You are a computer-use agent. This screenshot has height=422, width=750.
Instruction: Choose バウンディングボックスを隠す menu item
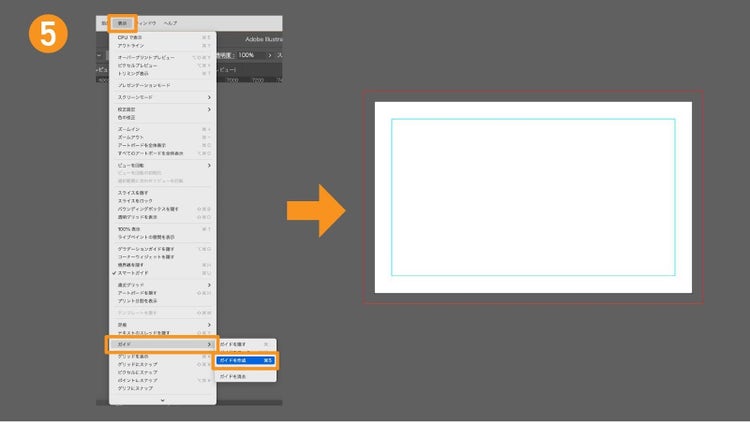(x=163, y=209)
